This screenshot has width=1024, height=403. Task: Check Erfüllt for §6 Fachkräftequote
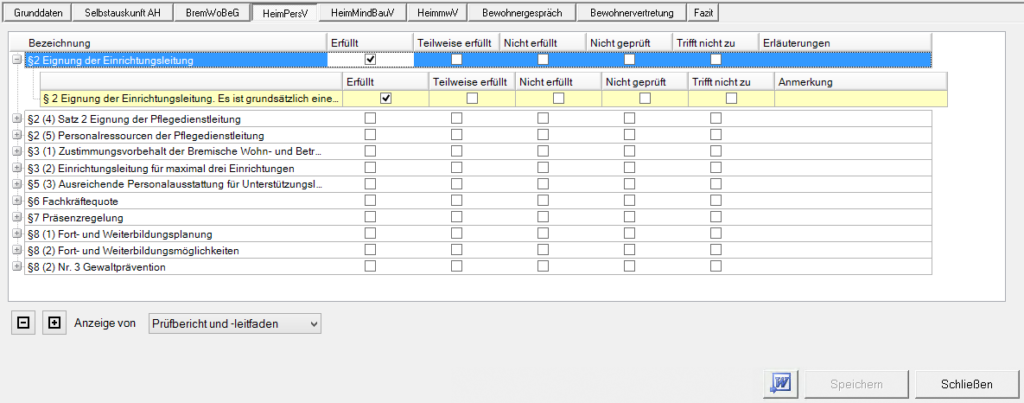point(370,201)
